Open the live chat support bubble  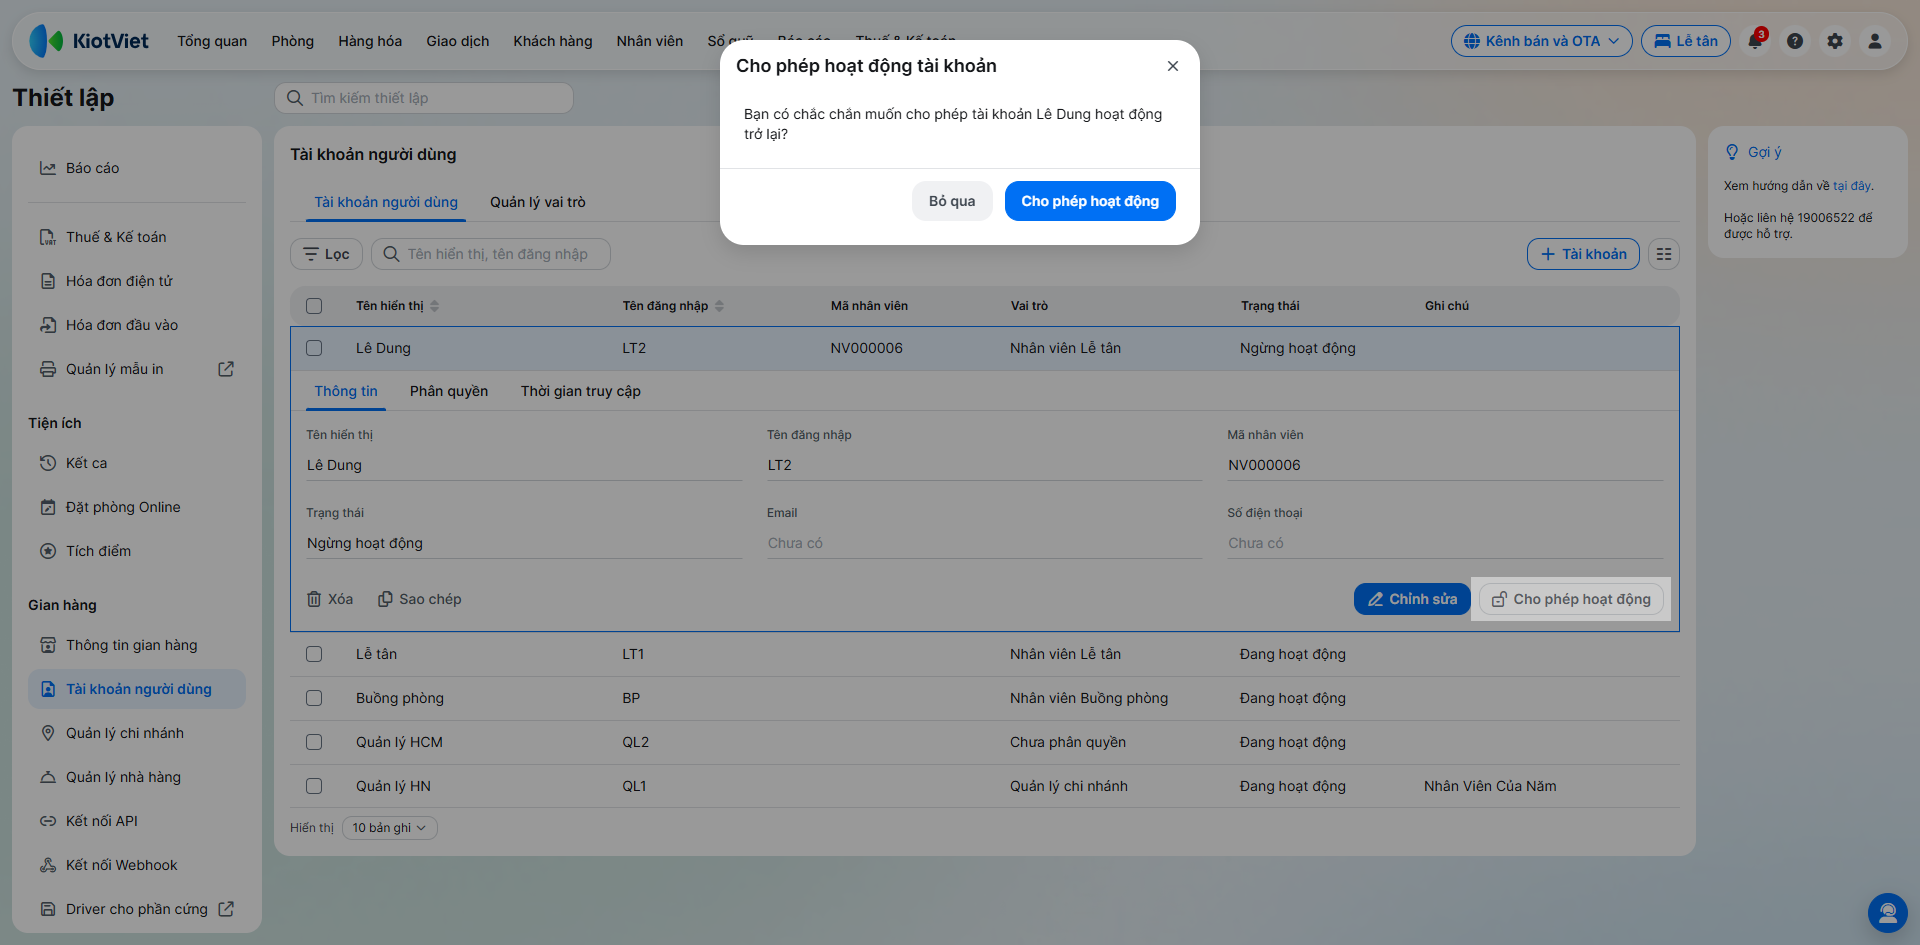point(1888,913)
